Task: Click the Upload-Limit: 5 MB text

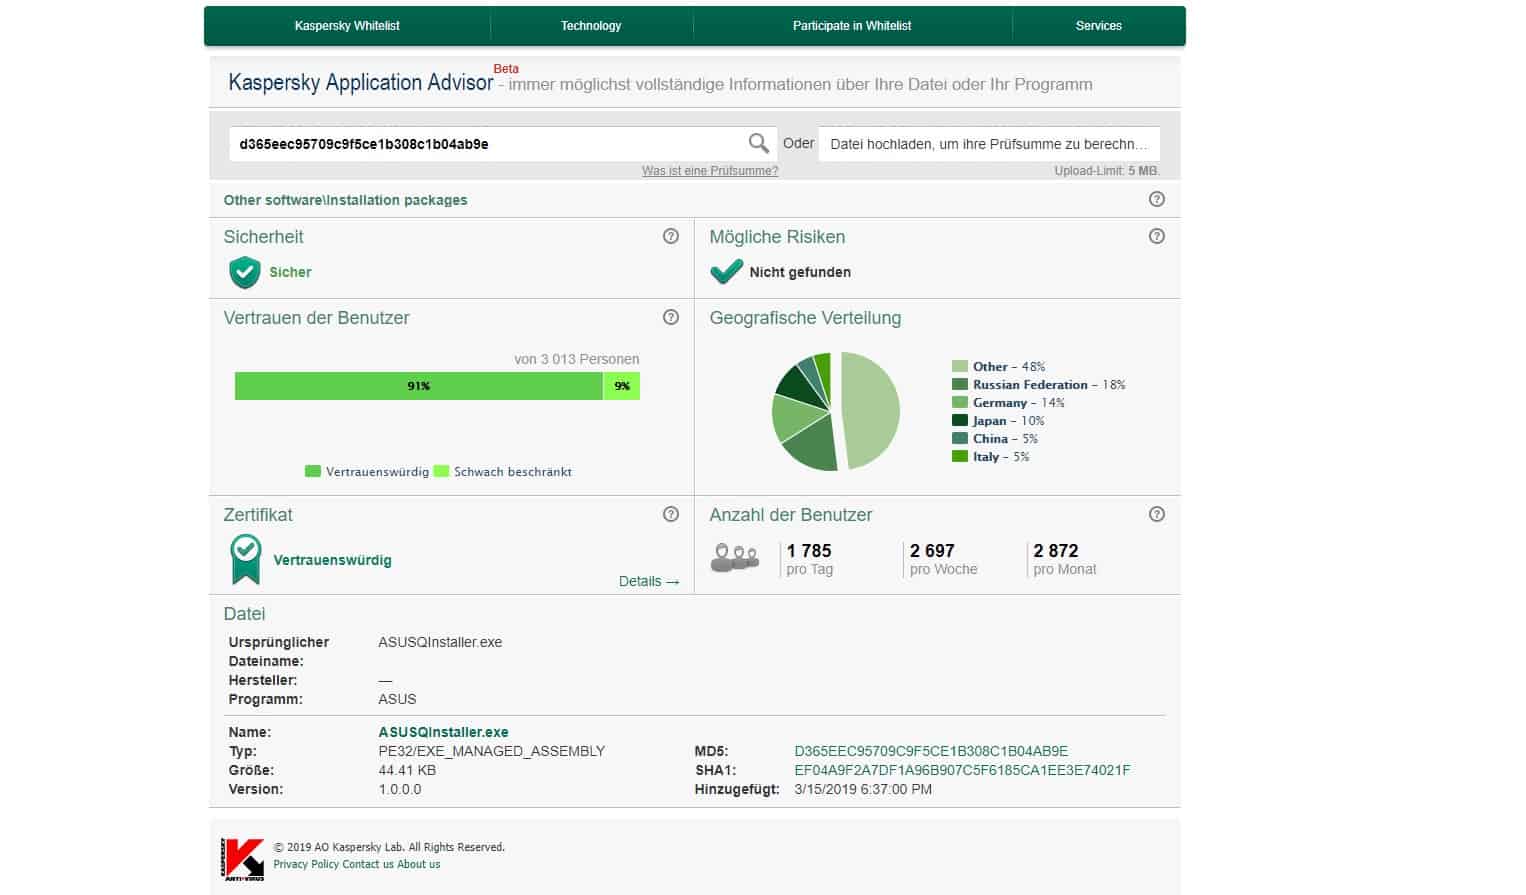Action: pos(1107,171)
